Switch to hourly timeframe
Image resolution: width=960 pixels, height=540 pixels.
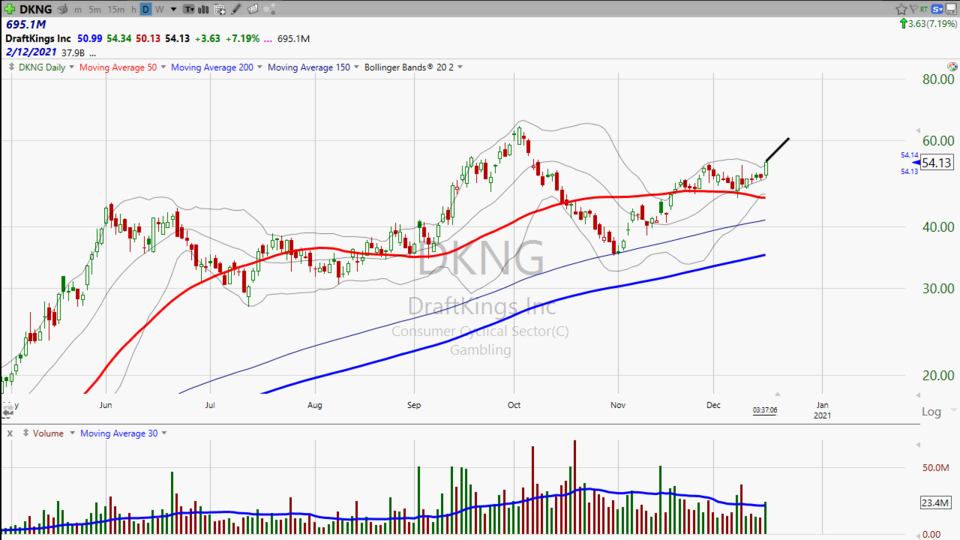[x=133, y=10]
